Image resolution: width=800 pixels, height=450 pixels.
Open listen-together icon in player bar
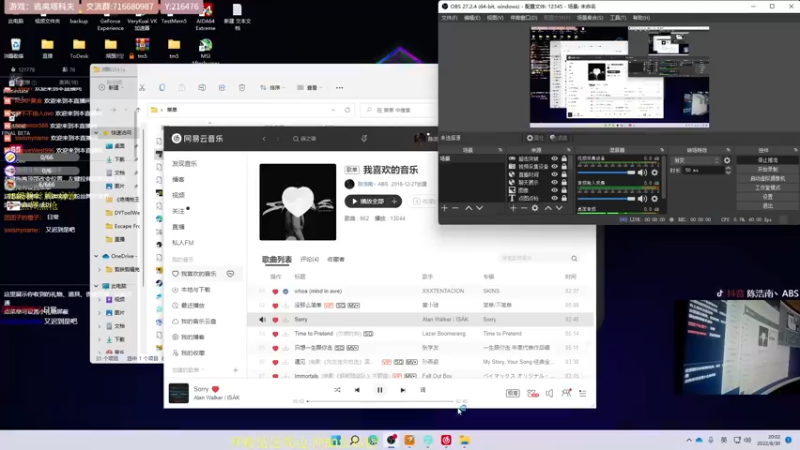566,393
